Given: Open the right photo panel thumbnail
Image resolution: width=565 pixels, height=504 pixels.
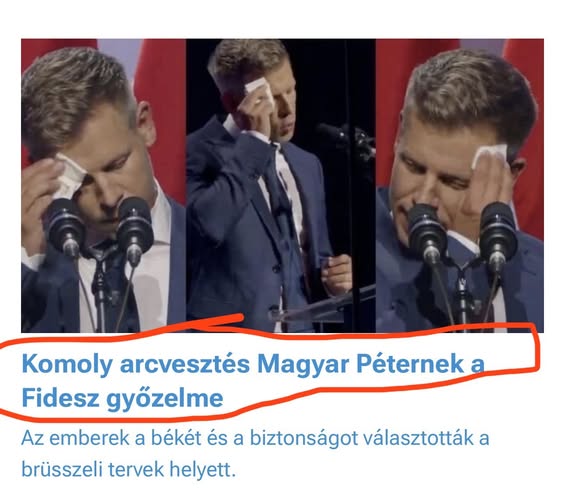Looking at the screenshot, I should click(460, 186).
